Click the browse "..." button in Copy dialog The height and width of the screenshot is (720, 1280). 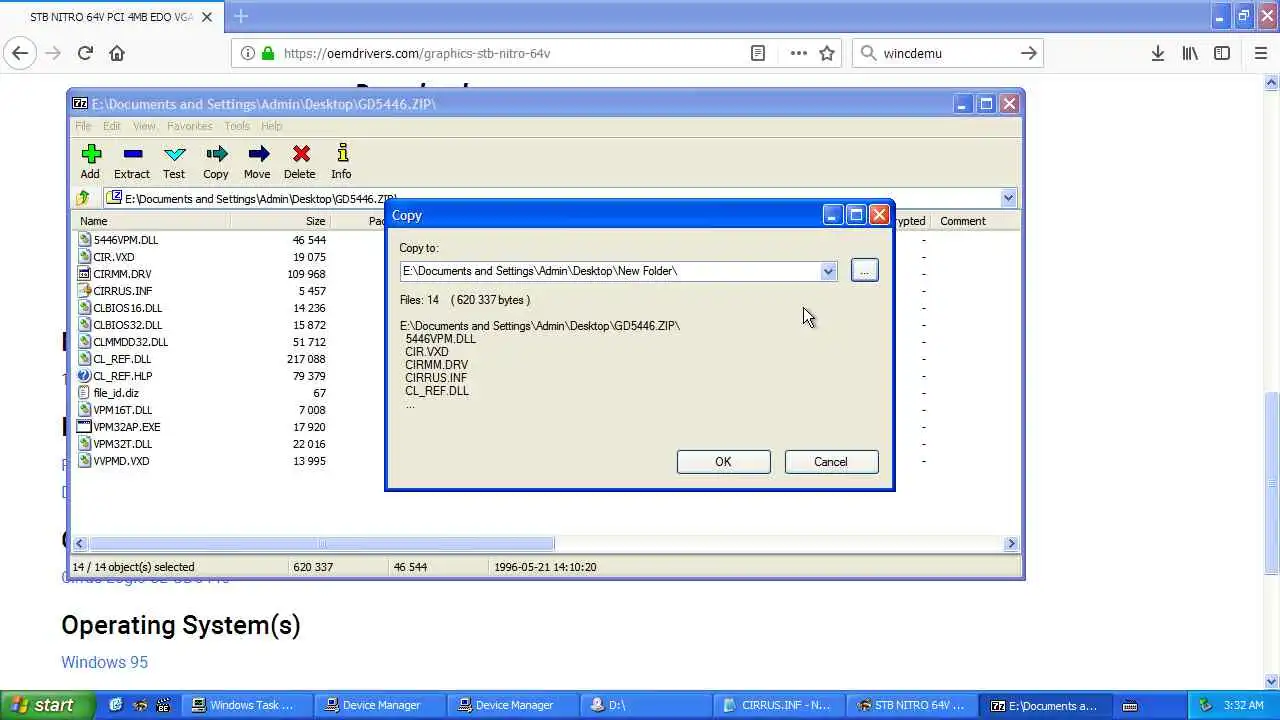click(x=864, y=271)
